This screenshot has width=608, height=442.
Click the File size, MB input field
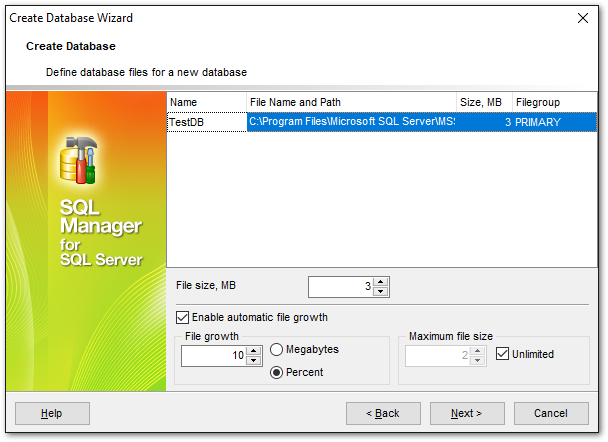click(x=340, y=287)
